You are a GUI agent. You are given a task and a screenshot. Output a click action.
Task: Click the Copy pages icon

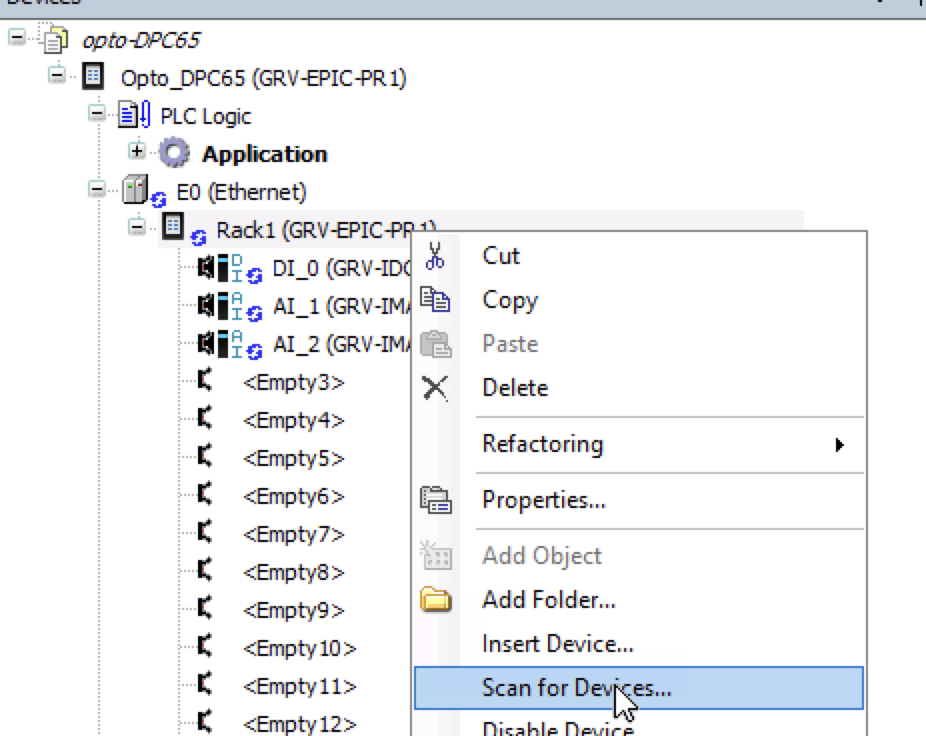point(435,299)
